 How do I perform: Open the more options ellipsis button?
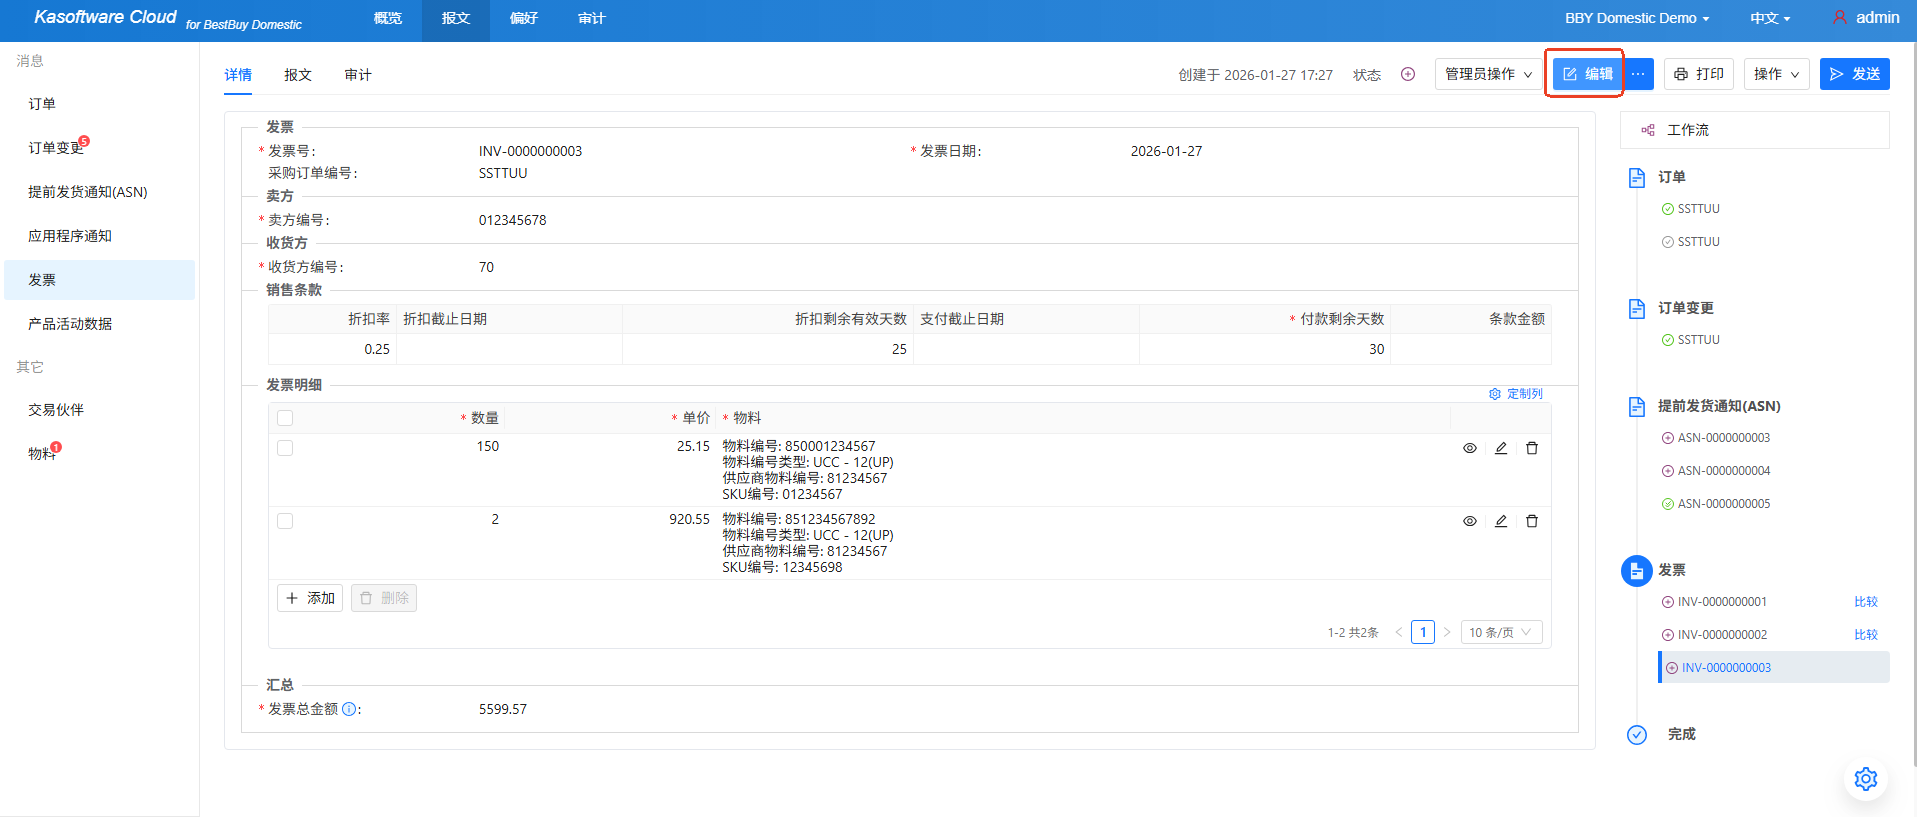coord(1638,74)
